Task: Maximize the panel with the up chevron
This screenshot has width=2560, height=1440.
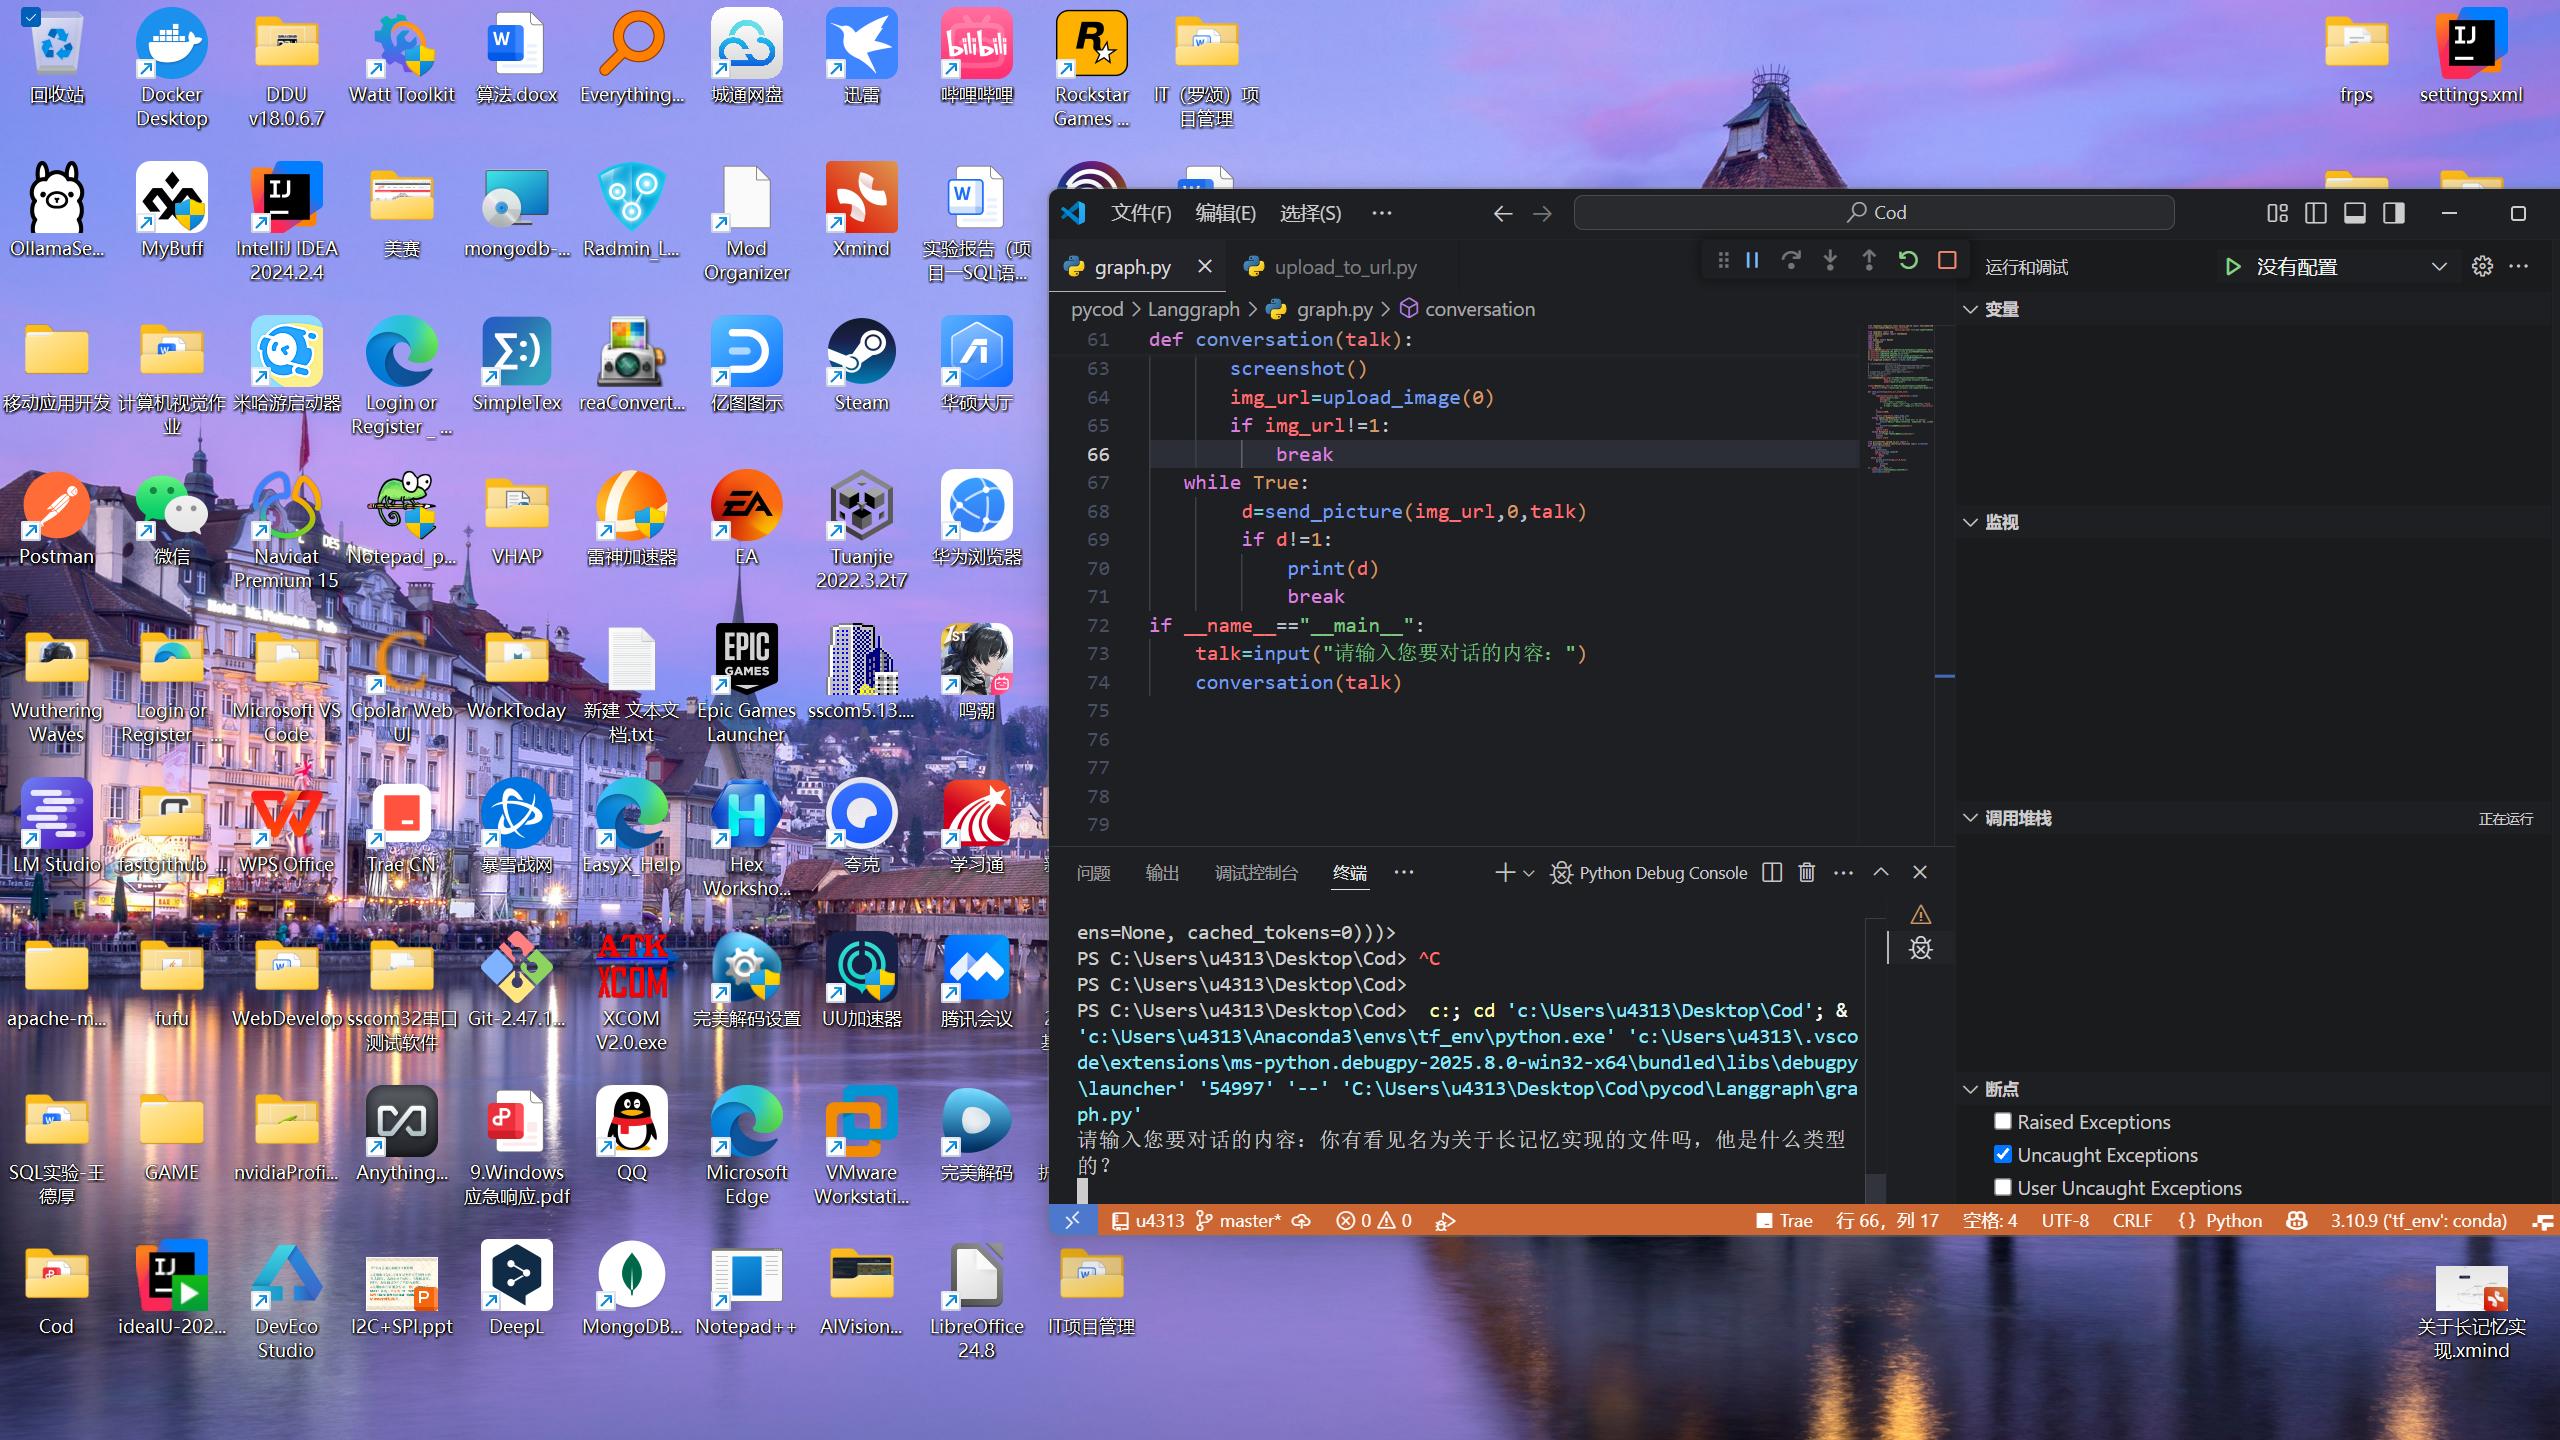Action: [1881, 872]
